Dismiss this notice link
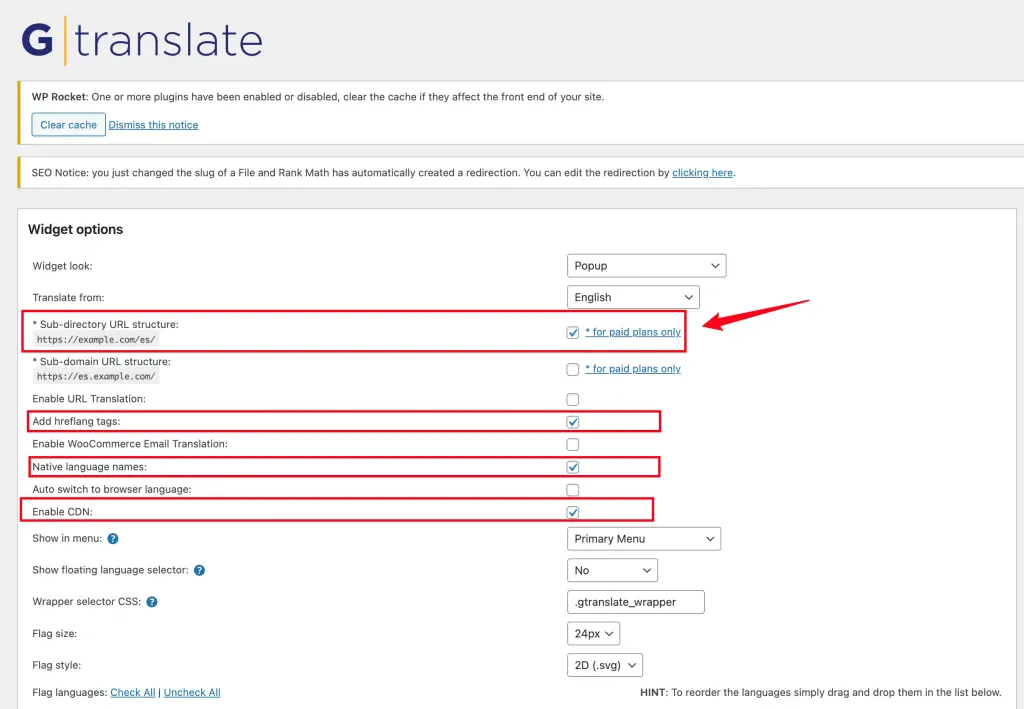 (x=153, y=125)
